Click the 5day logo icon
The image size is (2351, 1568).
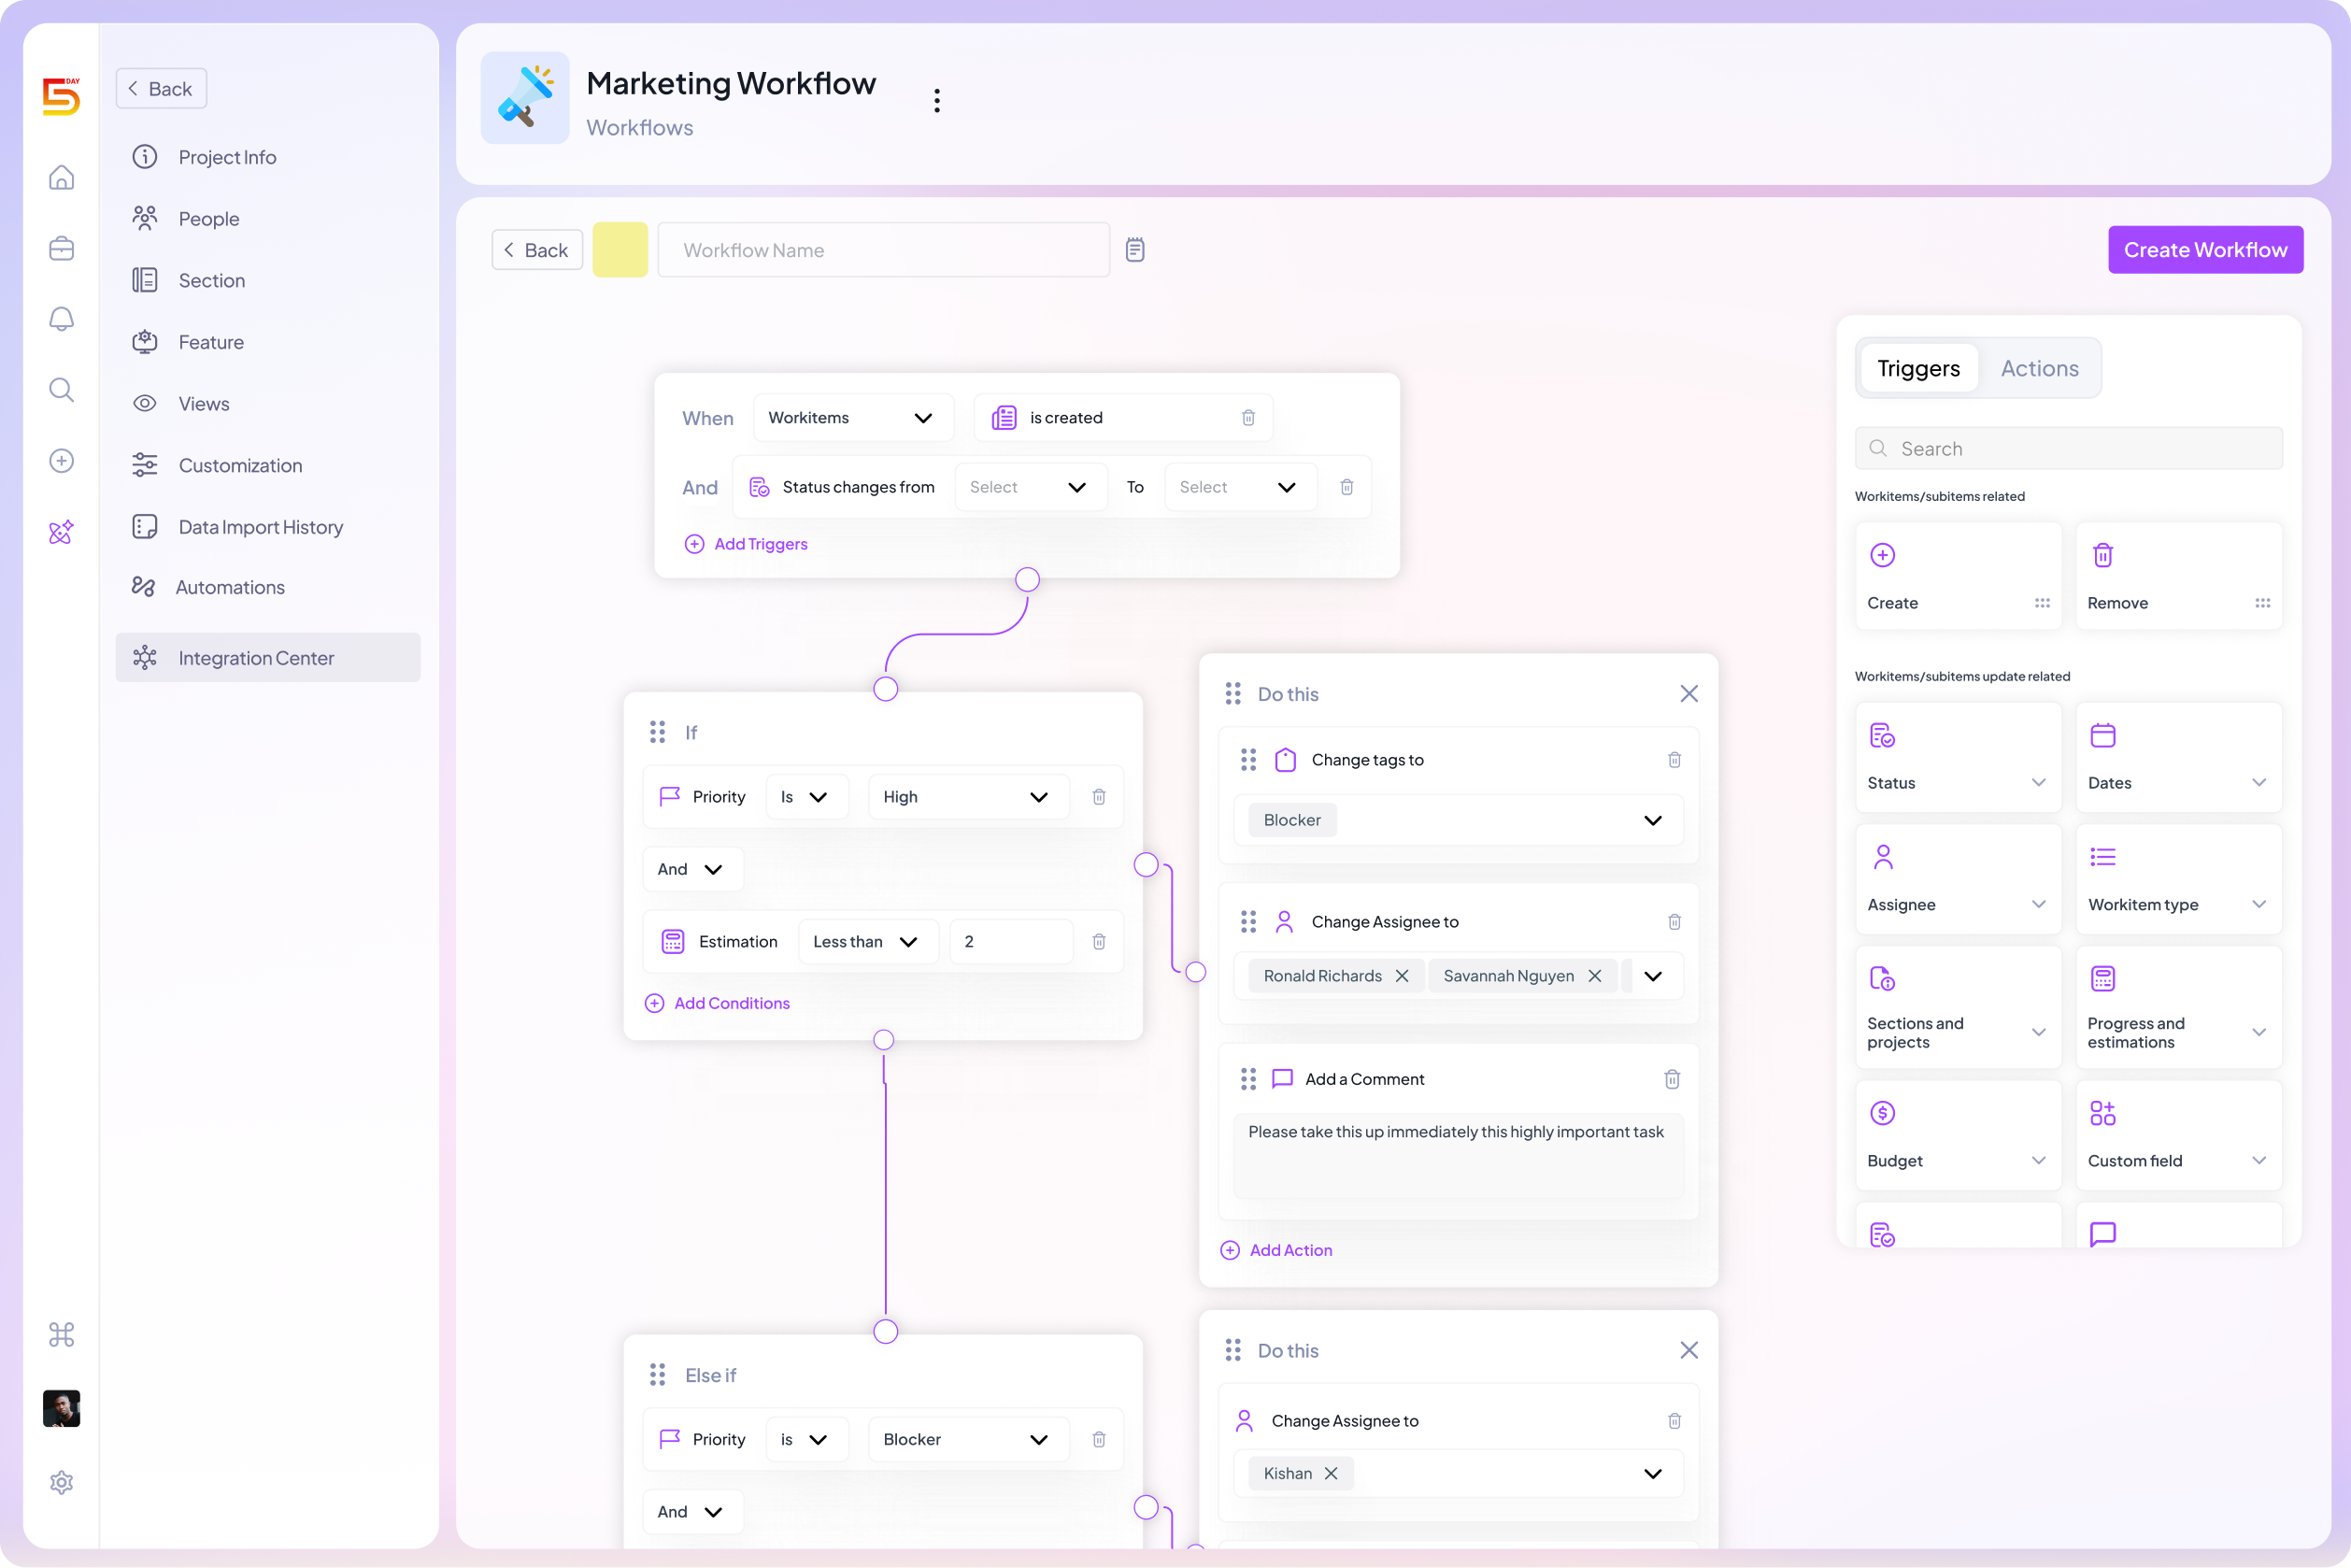coord(61,97)
